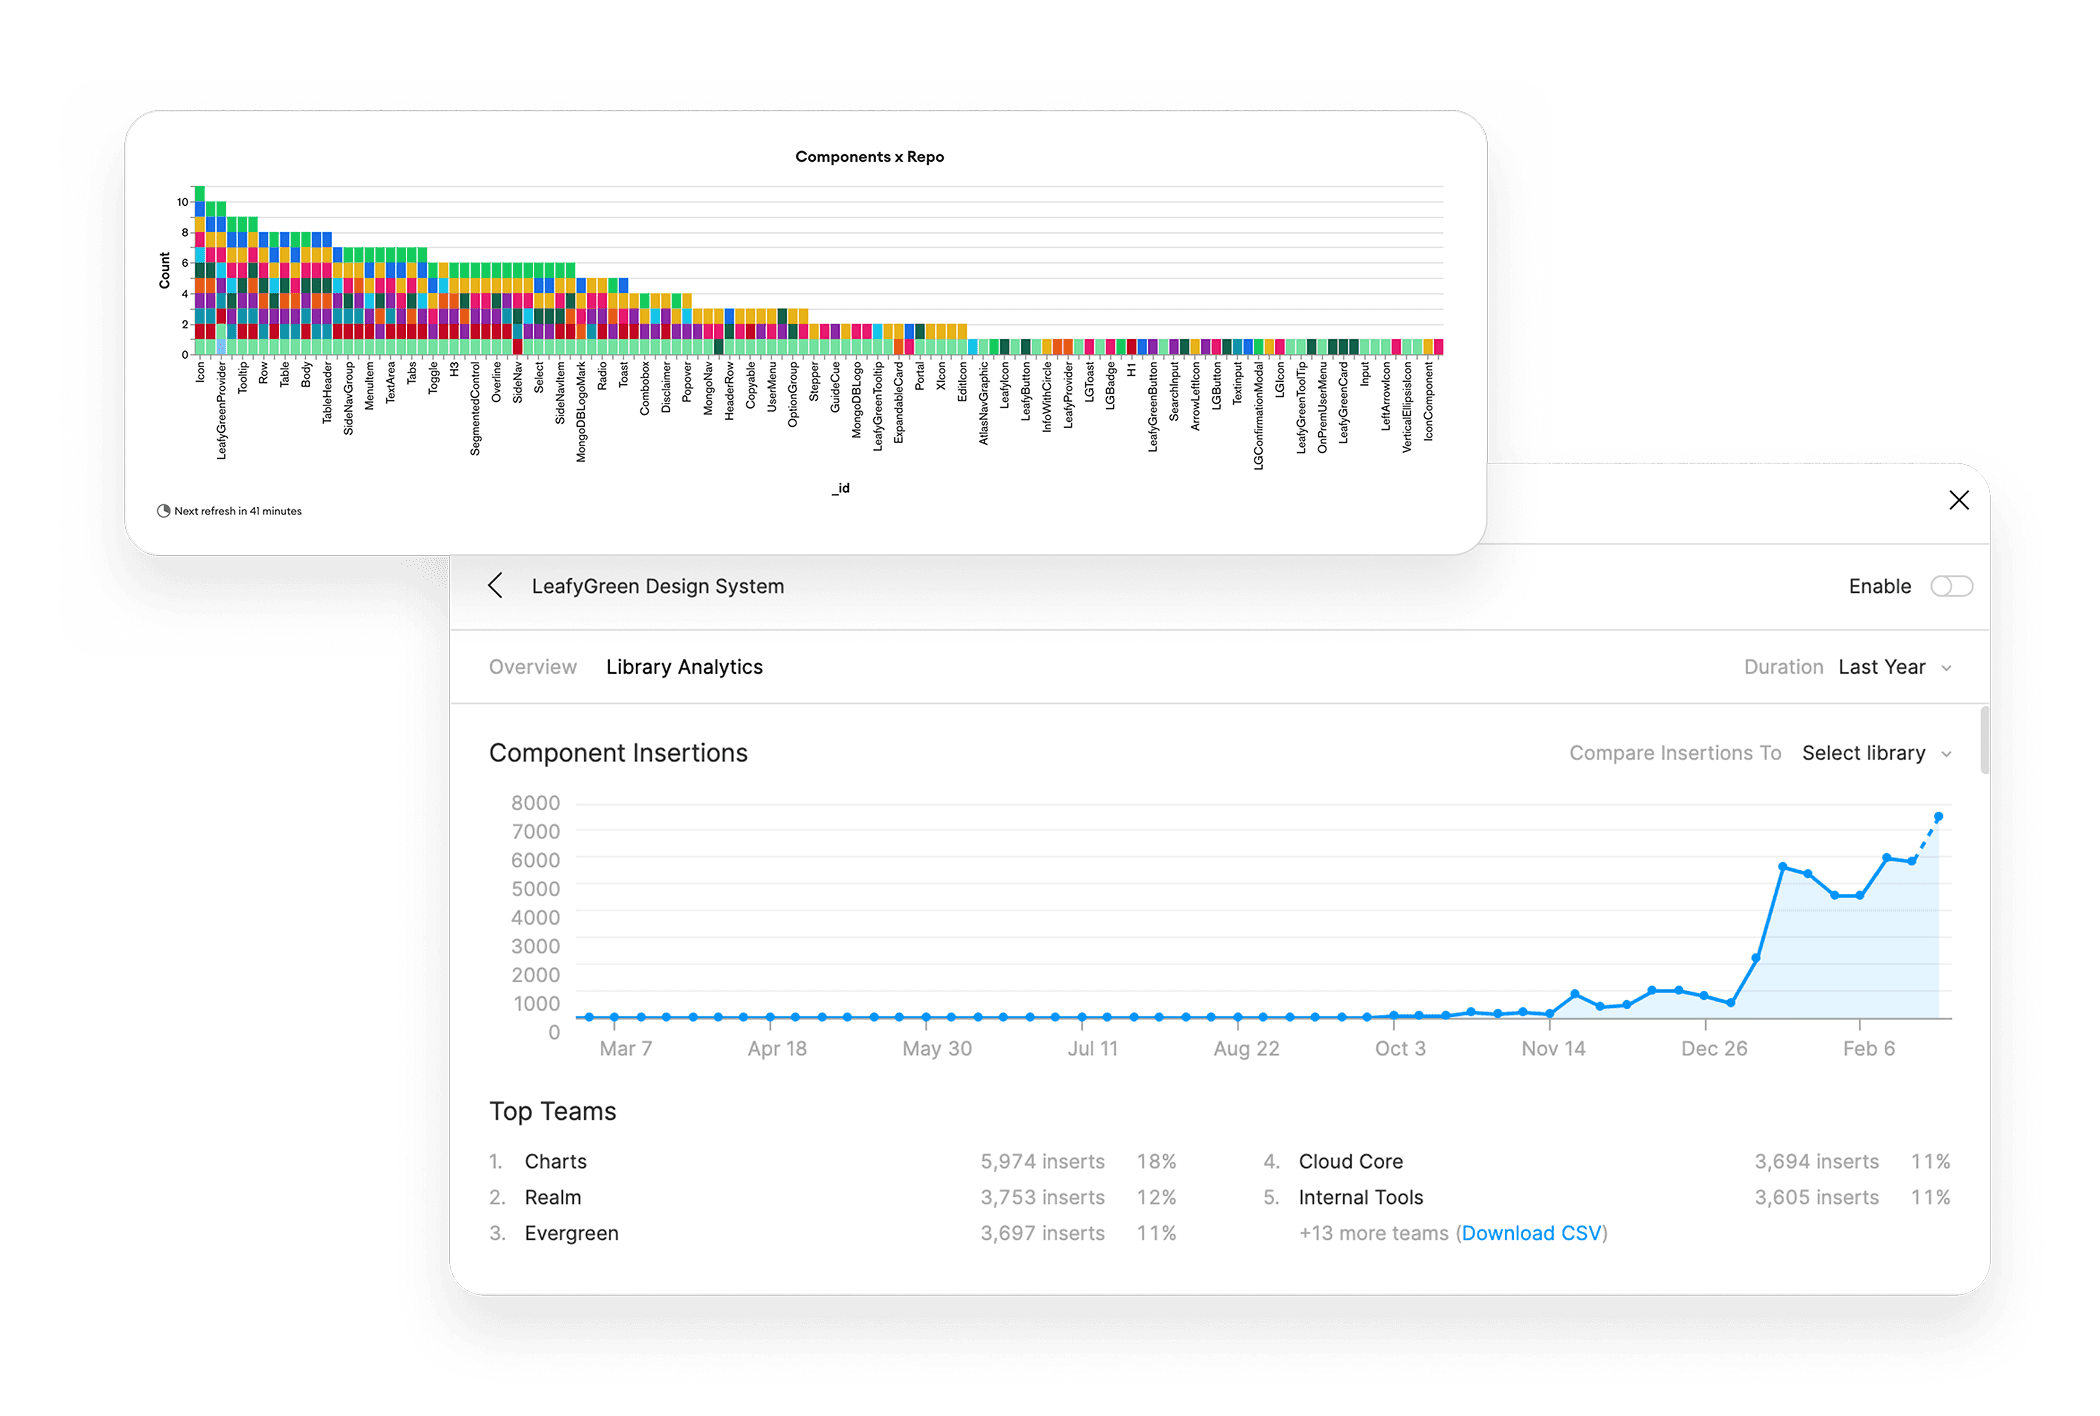Click the Icon component bar's top green segment

[x=200, y=193]
